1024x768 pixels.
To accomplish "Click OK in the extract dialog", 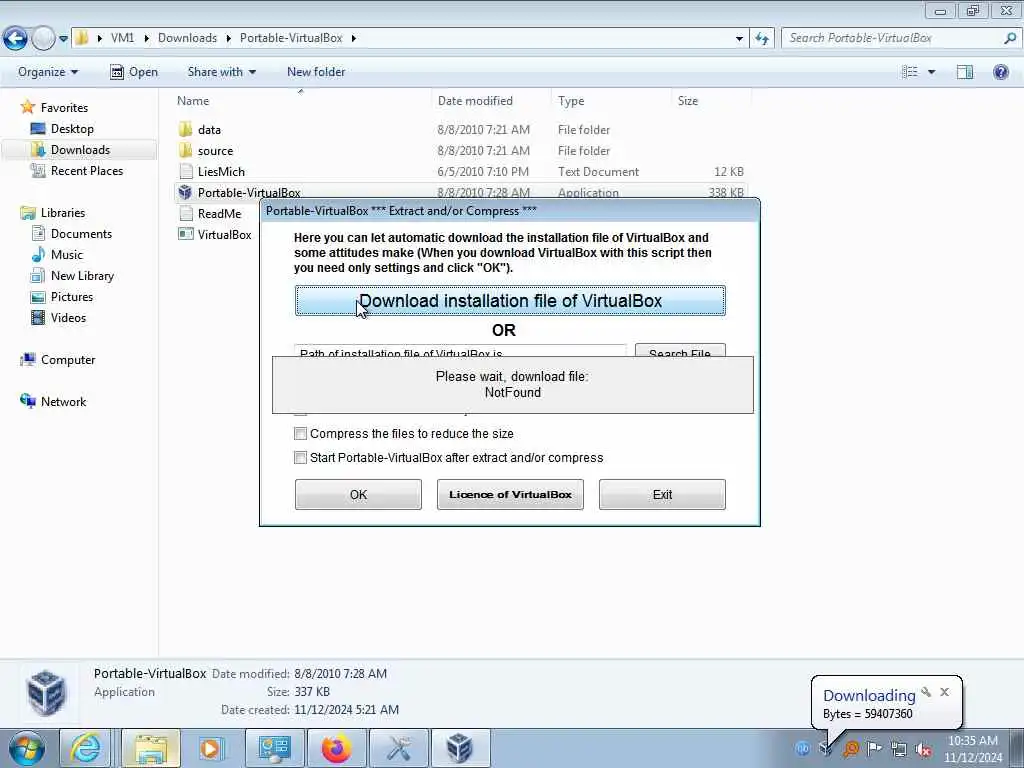I will pos(358,494).
